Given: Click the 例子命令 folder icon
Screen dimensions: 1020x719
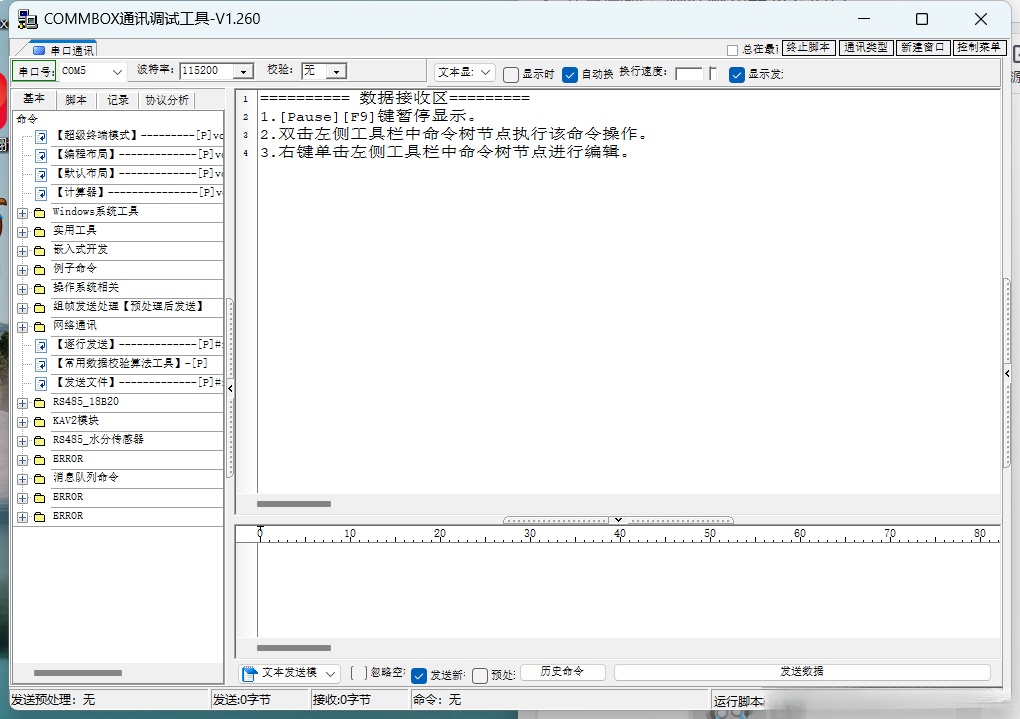Looking at the screenshot, I should [40, 269].
